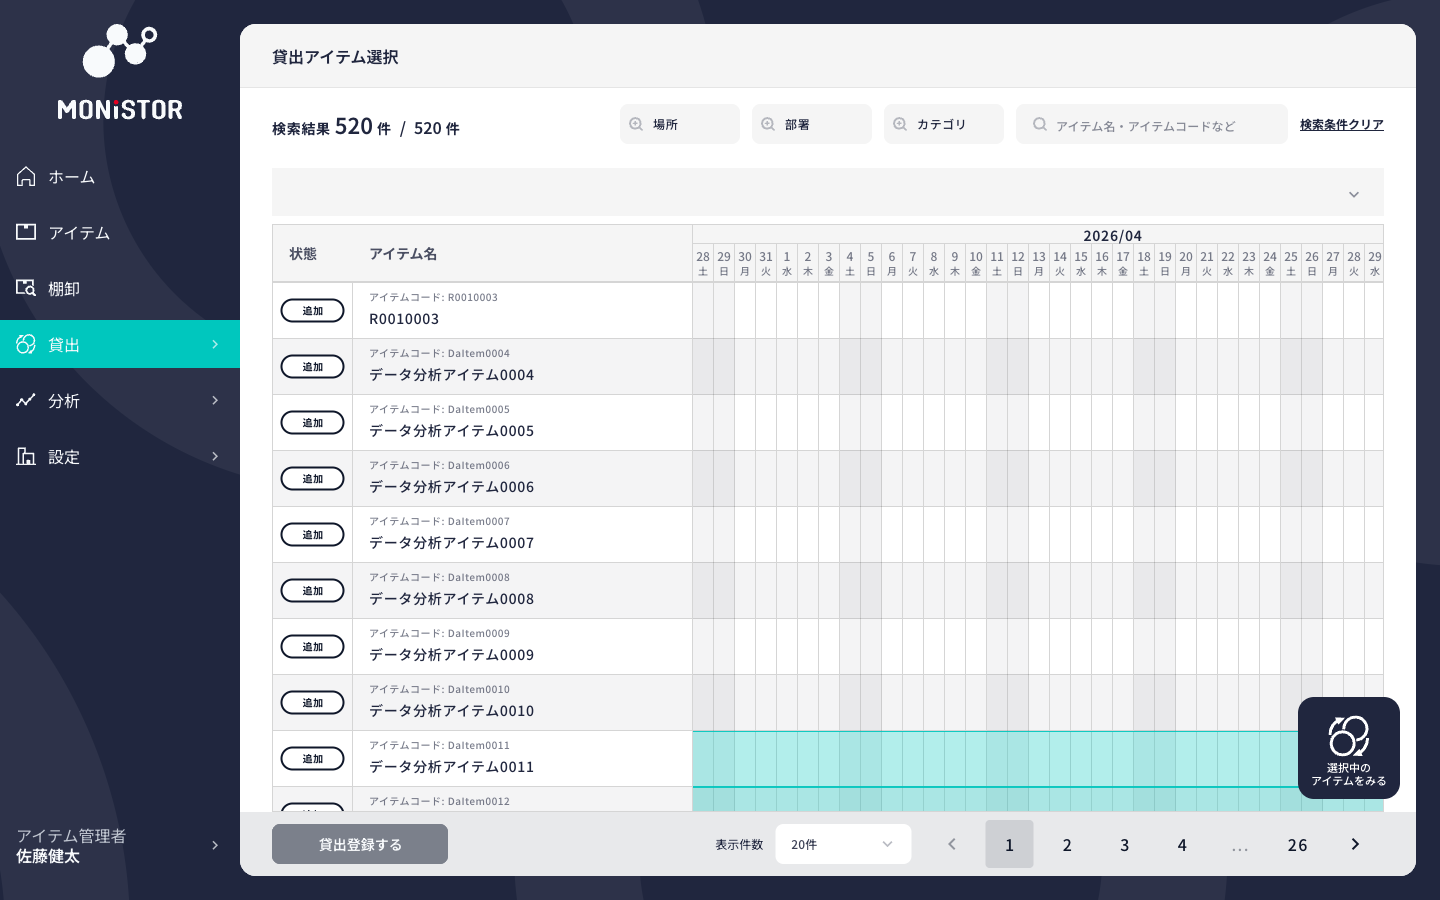The width and height of the screenshot is (1440, 900).
Task: Click the 選択中のアイテムをみる floating button
Action: [x=1348, y=748]
